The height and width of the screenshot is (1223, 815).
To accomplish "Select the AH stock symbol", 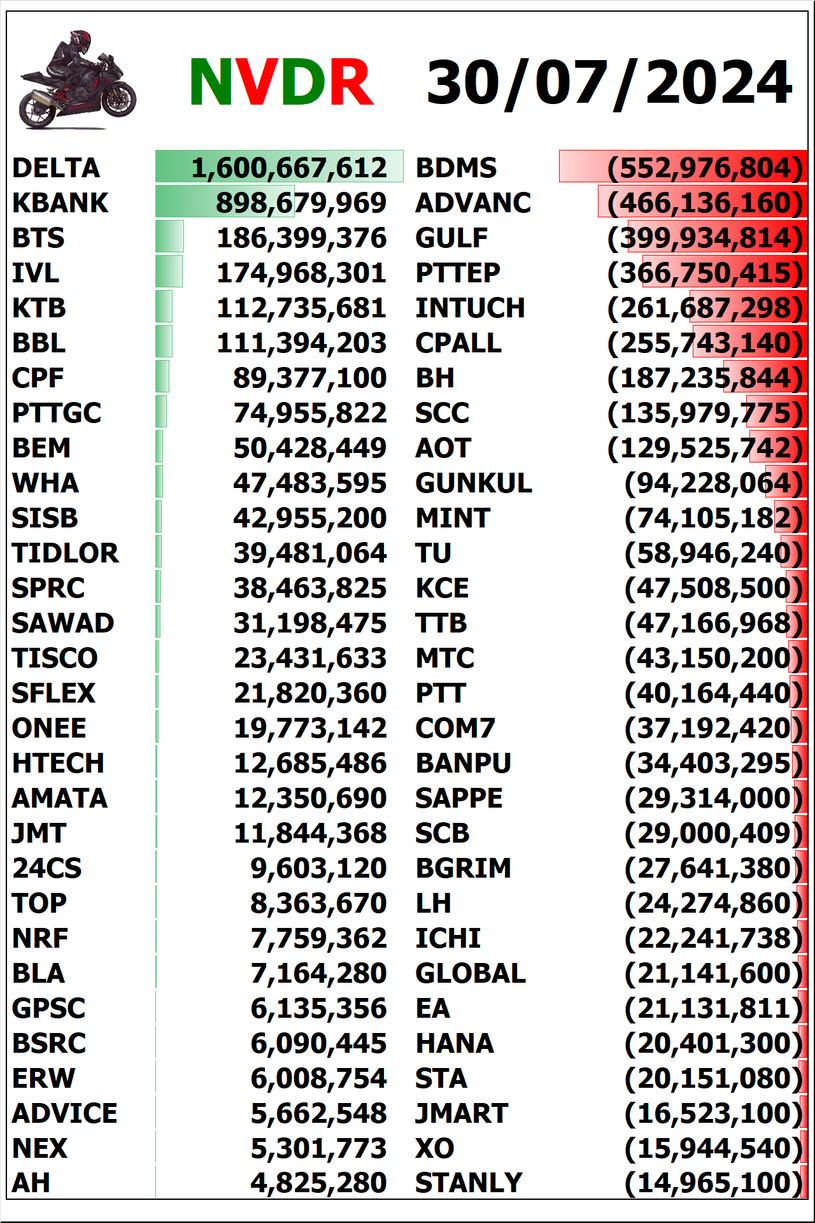I will [x=31, y=1183].
